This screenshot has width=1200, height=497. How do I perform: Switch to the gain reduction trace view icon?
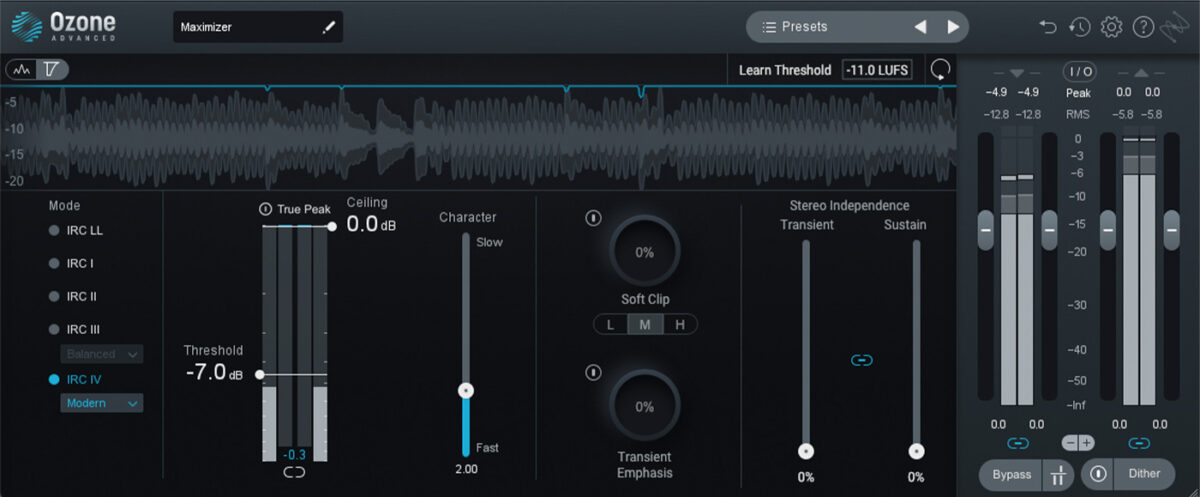pyautogui.click(x=52, y=69)
